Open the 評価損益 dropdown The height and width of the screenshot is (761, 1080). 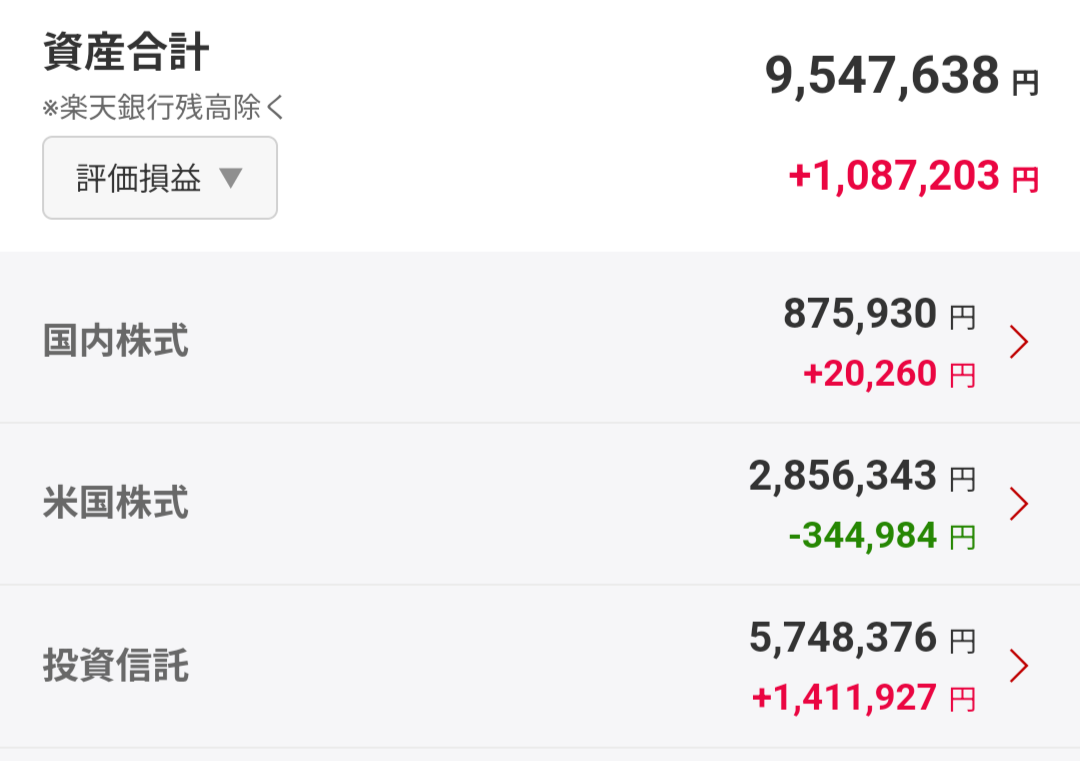[160, 178]
